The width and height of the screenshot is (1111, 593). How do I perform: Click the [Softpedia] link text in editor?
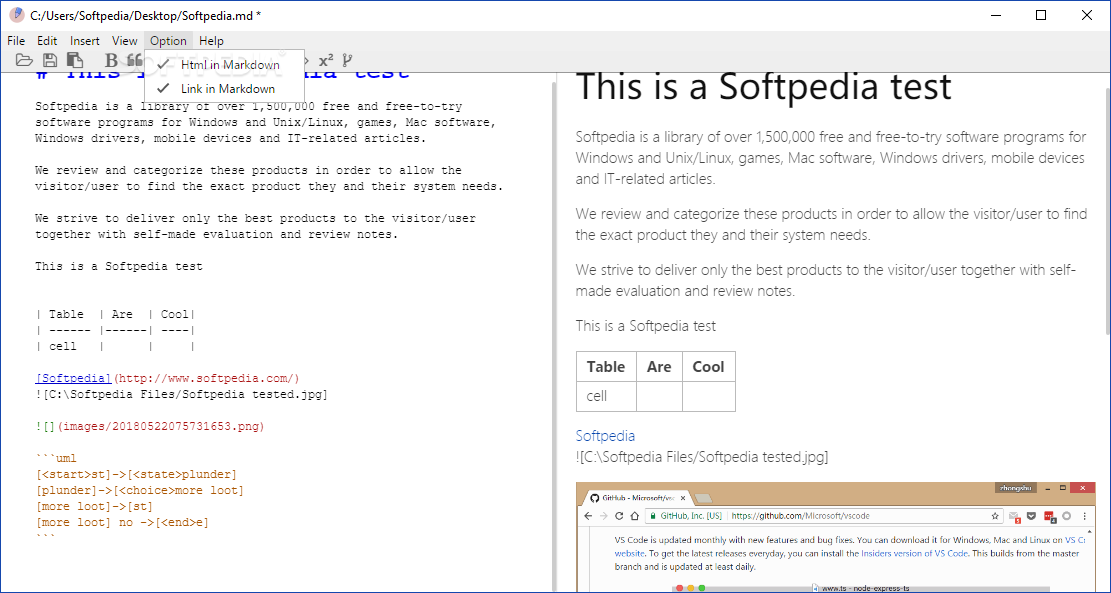click(x=74, y=378)
